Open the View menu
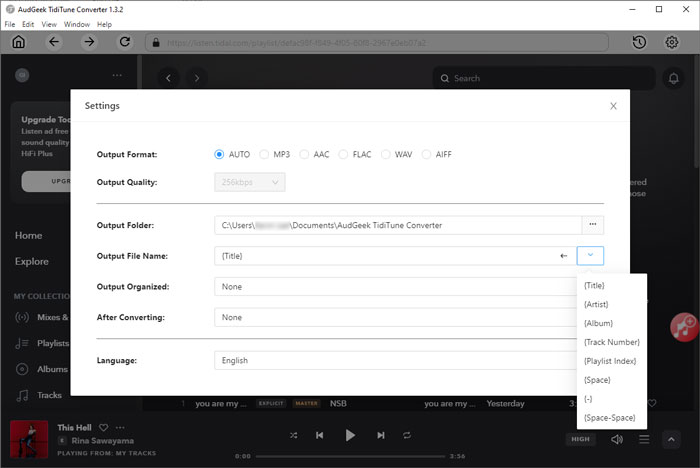 coord(49,24)
